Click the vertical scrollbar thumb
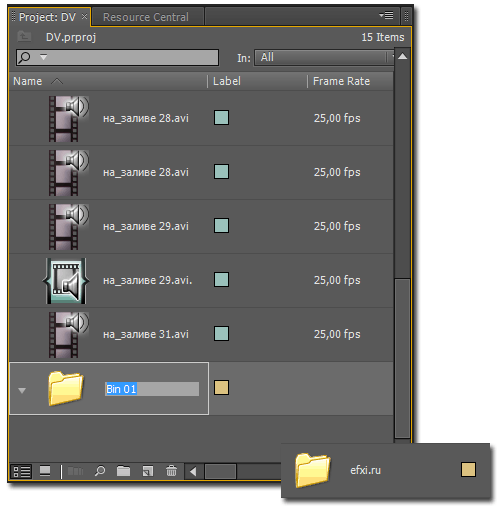The width and height of the screenshot is (503, 516). [x=402, y=358]
